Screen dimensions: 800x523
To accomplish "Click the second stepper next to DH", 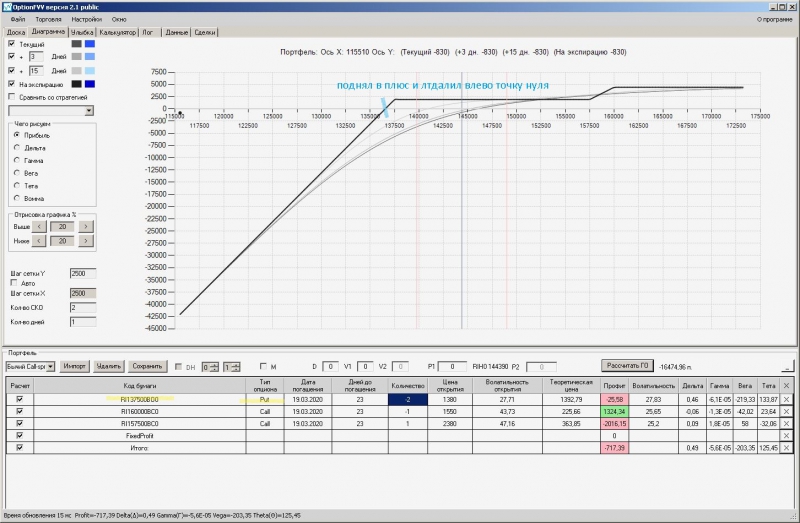I will (x=232, y=367).
